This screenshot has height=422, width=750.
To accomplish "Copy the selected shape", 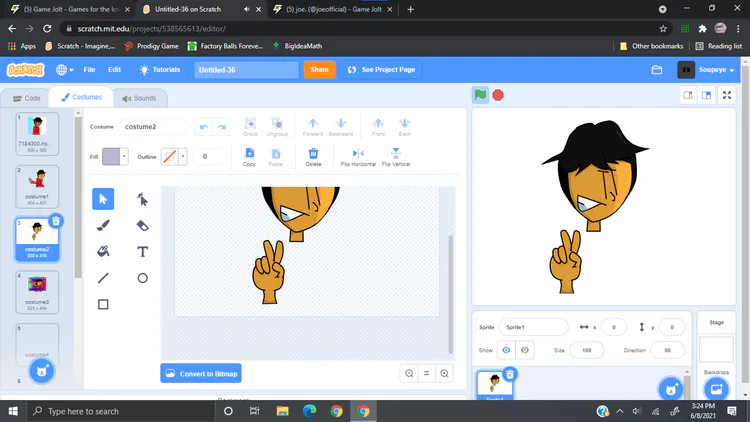I will click(x=249, y=157).
